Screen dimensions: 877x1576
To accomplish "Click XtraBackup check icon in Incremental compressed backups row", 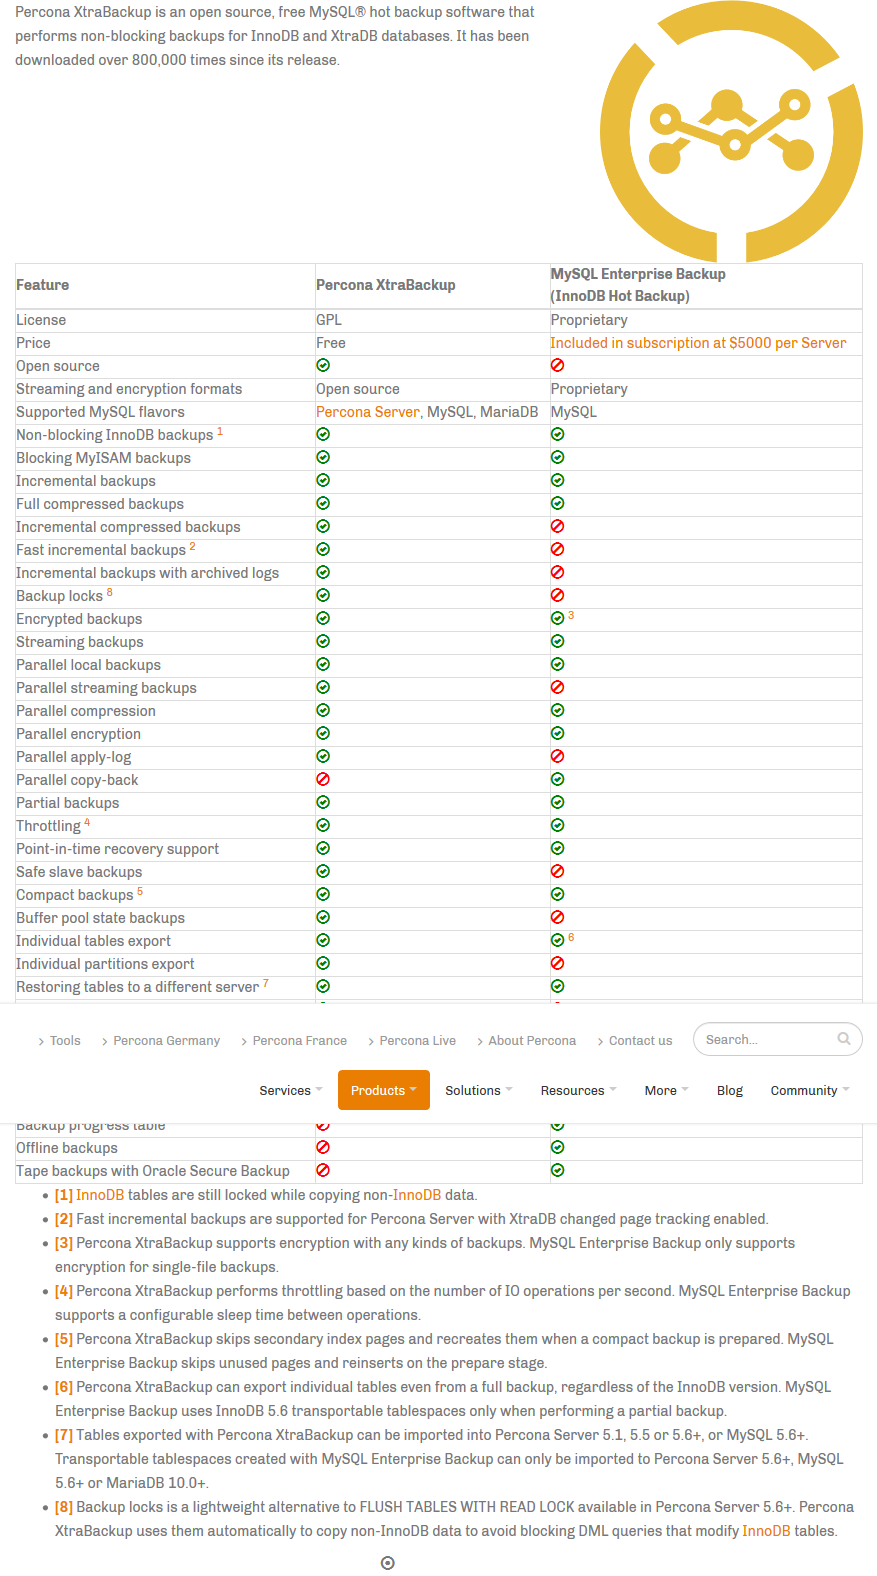I will [323, 526].
